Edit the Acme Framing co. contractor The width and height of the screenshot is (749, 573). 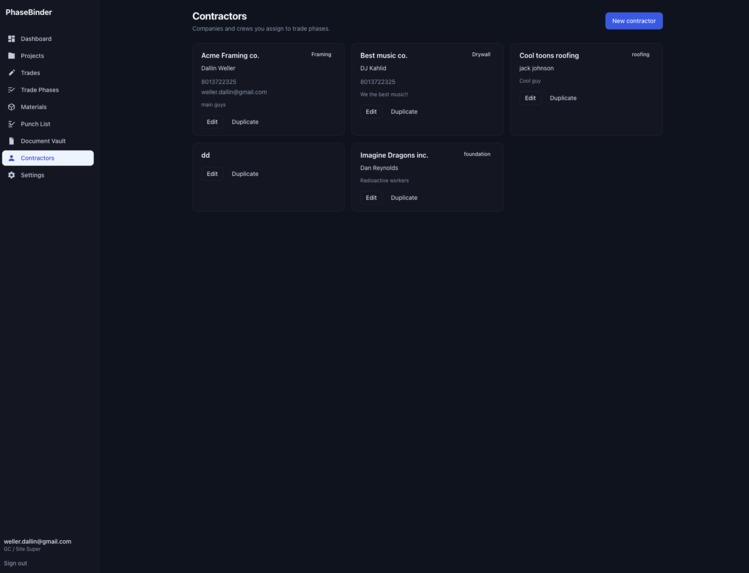click(212, 122)
